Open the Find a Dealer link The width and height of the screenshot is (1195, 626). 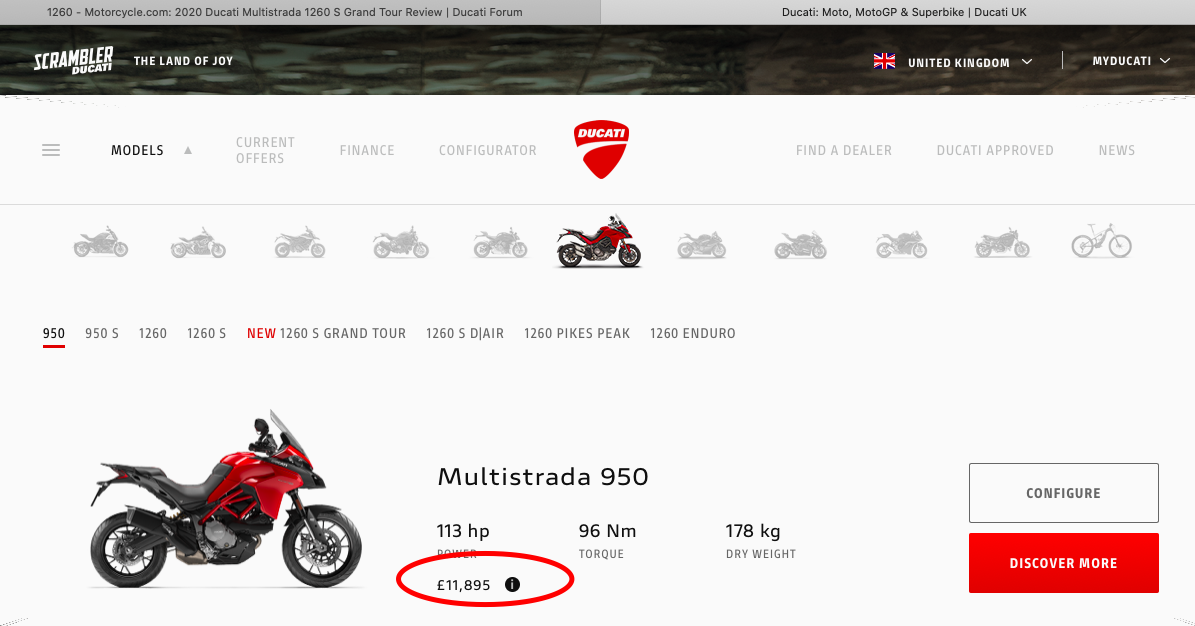coord(844,150)
